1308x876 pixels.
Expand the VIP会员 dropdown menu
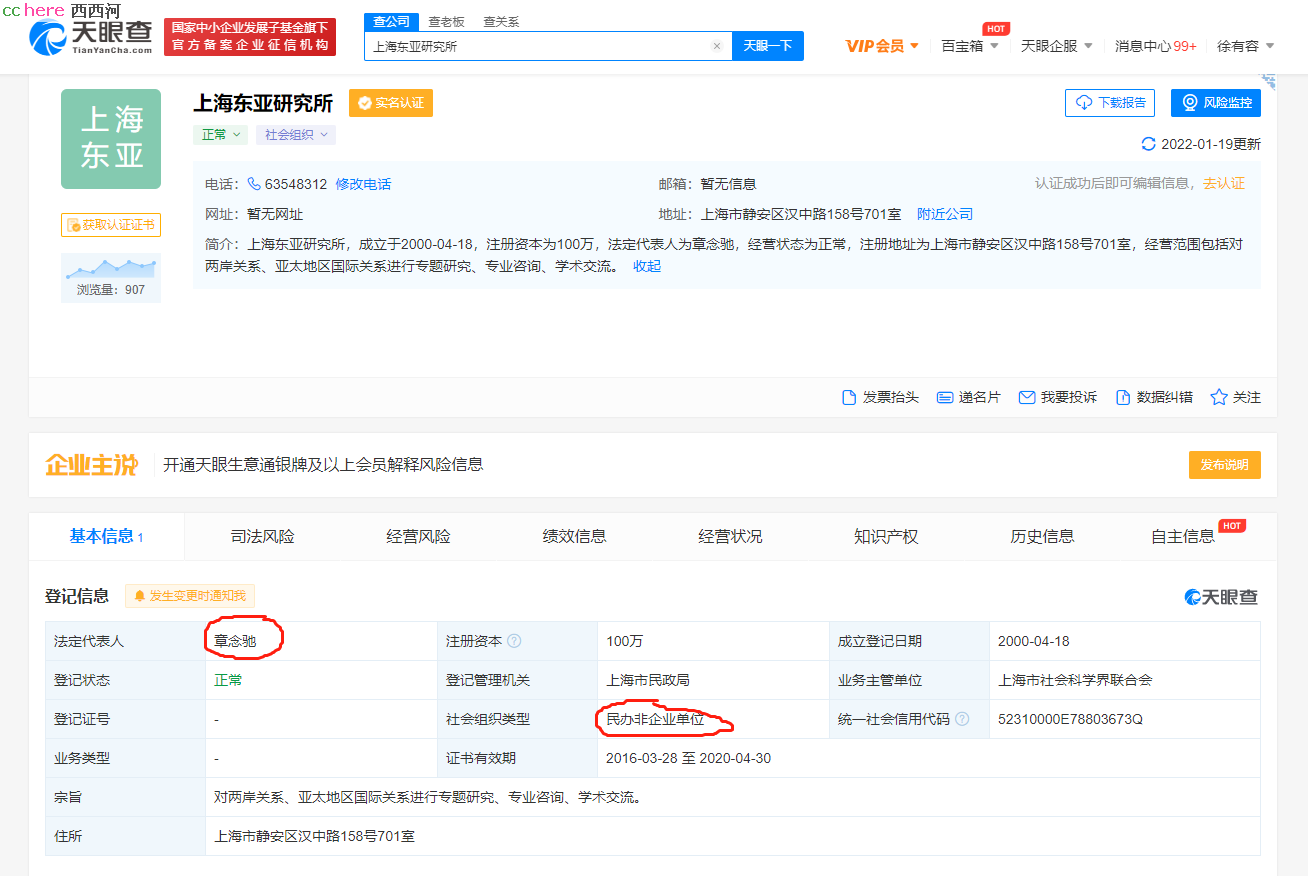pyautogui.click(x=882, y=46)
